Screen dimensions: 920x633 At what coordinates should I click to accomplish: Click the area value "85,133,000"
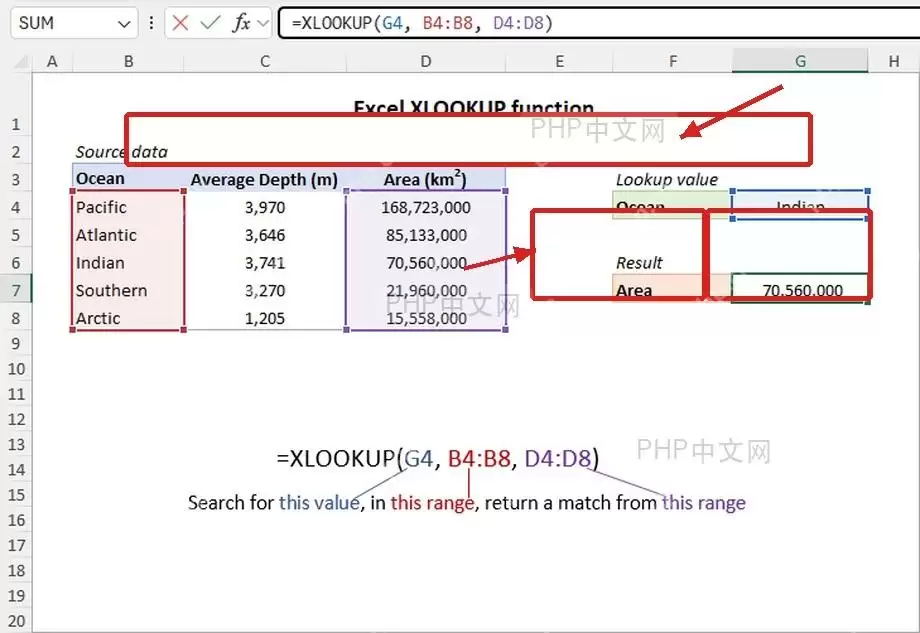(426, 235)
